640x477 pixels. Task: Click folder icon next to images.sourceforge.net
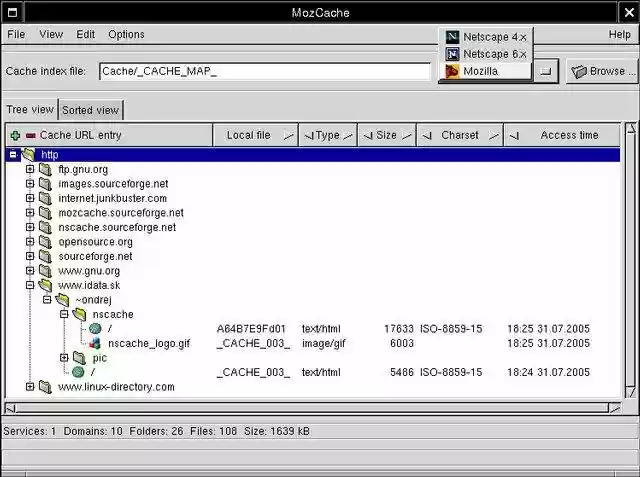pos(45,184)
